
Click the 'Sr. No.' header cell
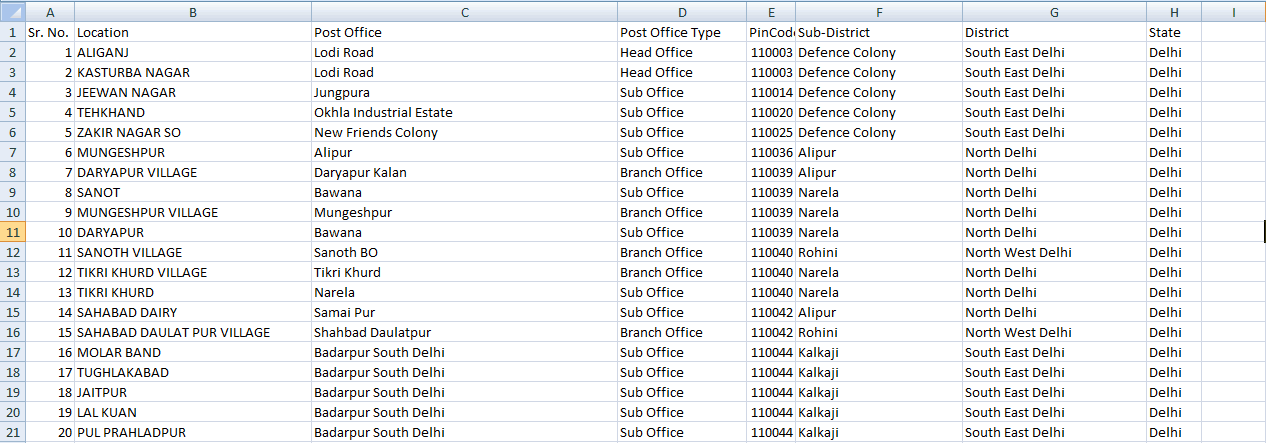49,32
